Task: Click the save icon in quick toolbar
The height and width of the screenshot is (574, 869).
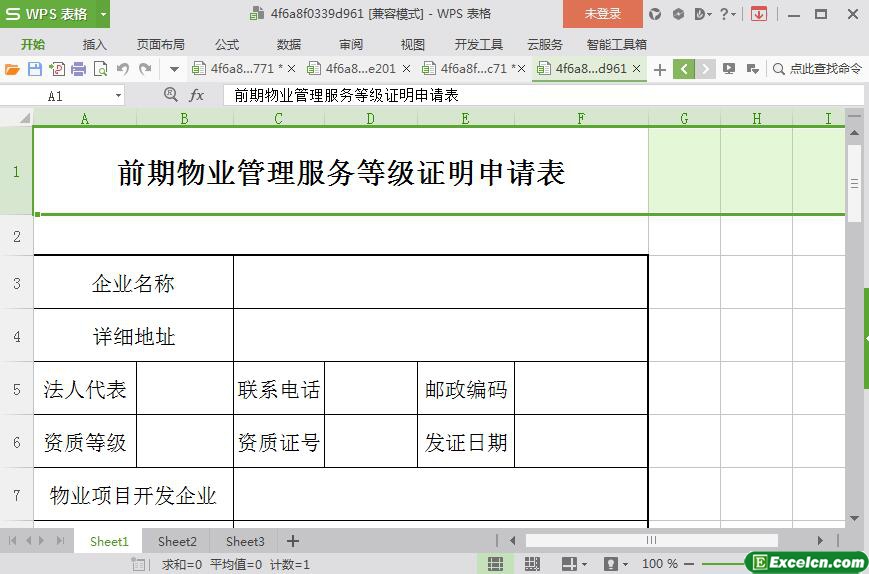Action: [35, 69]
